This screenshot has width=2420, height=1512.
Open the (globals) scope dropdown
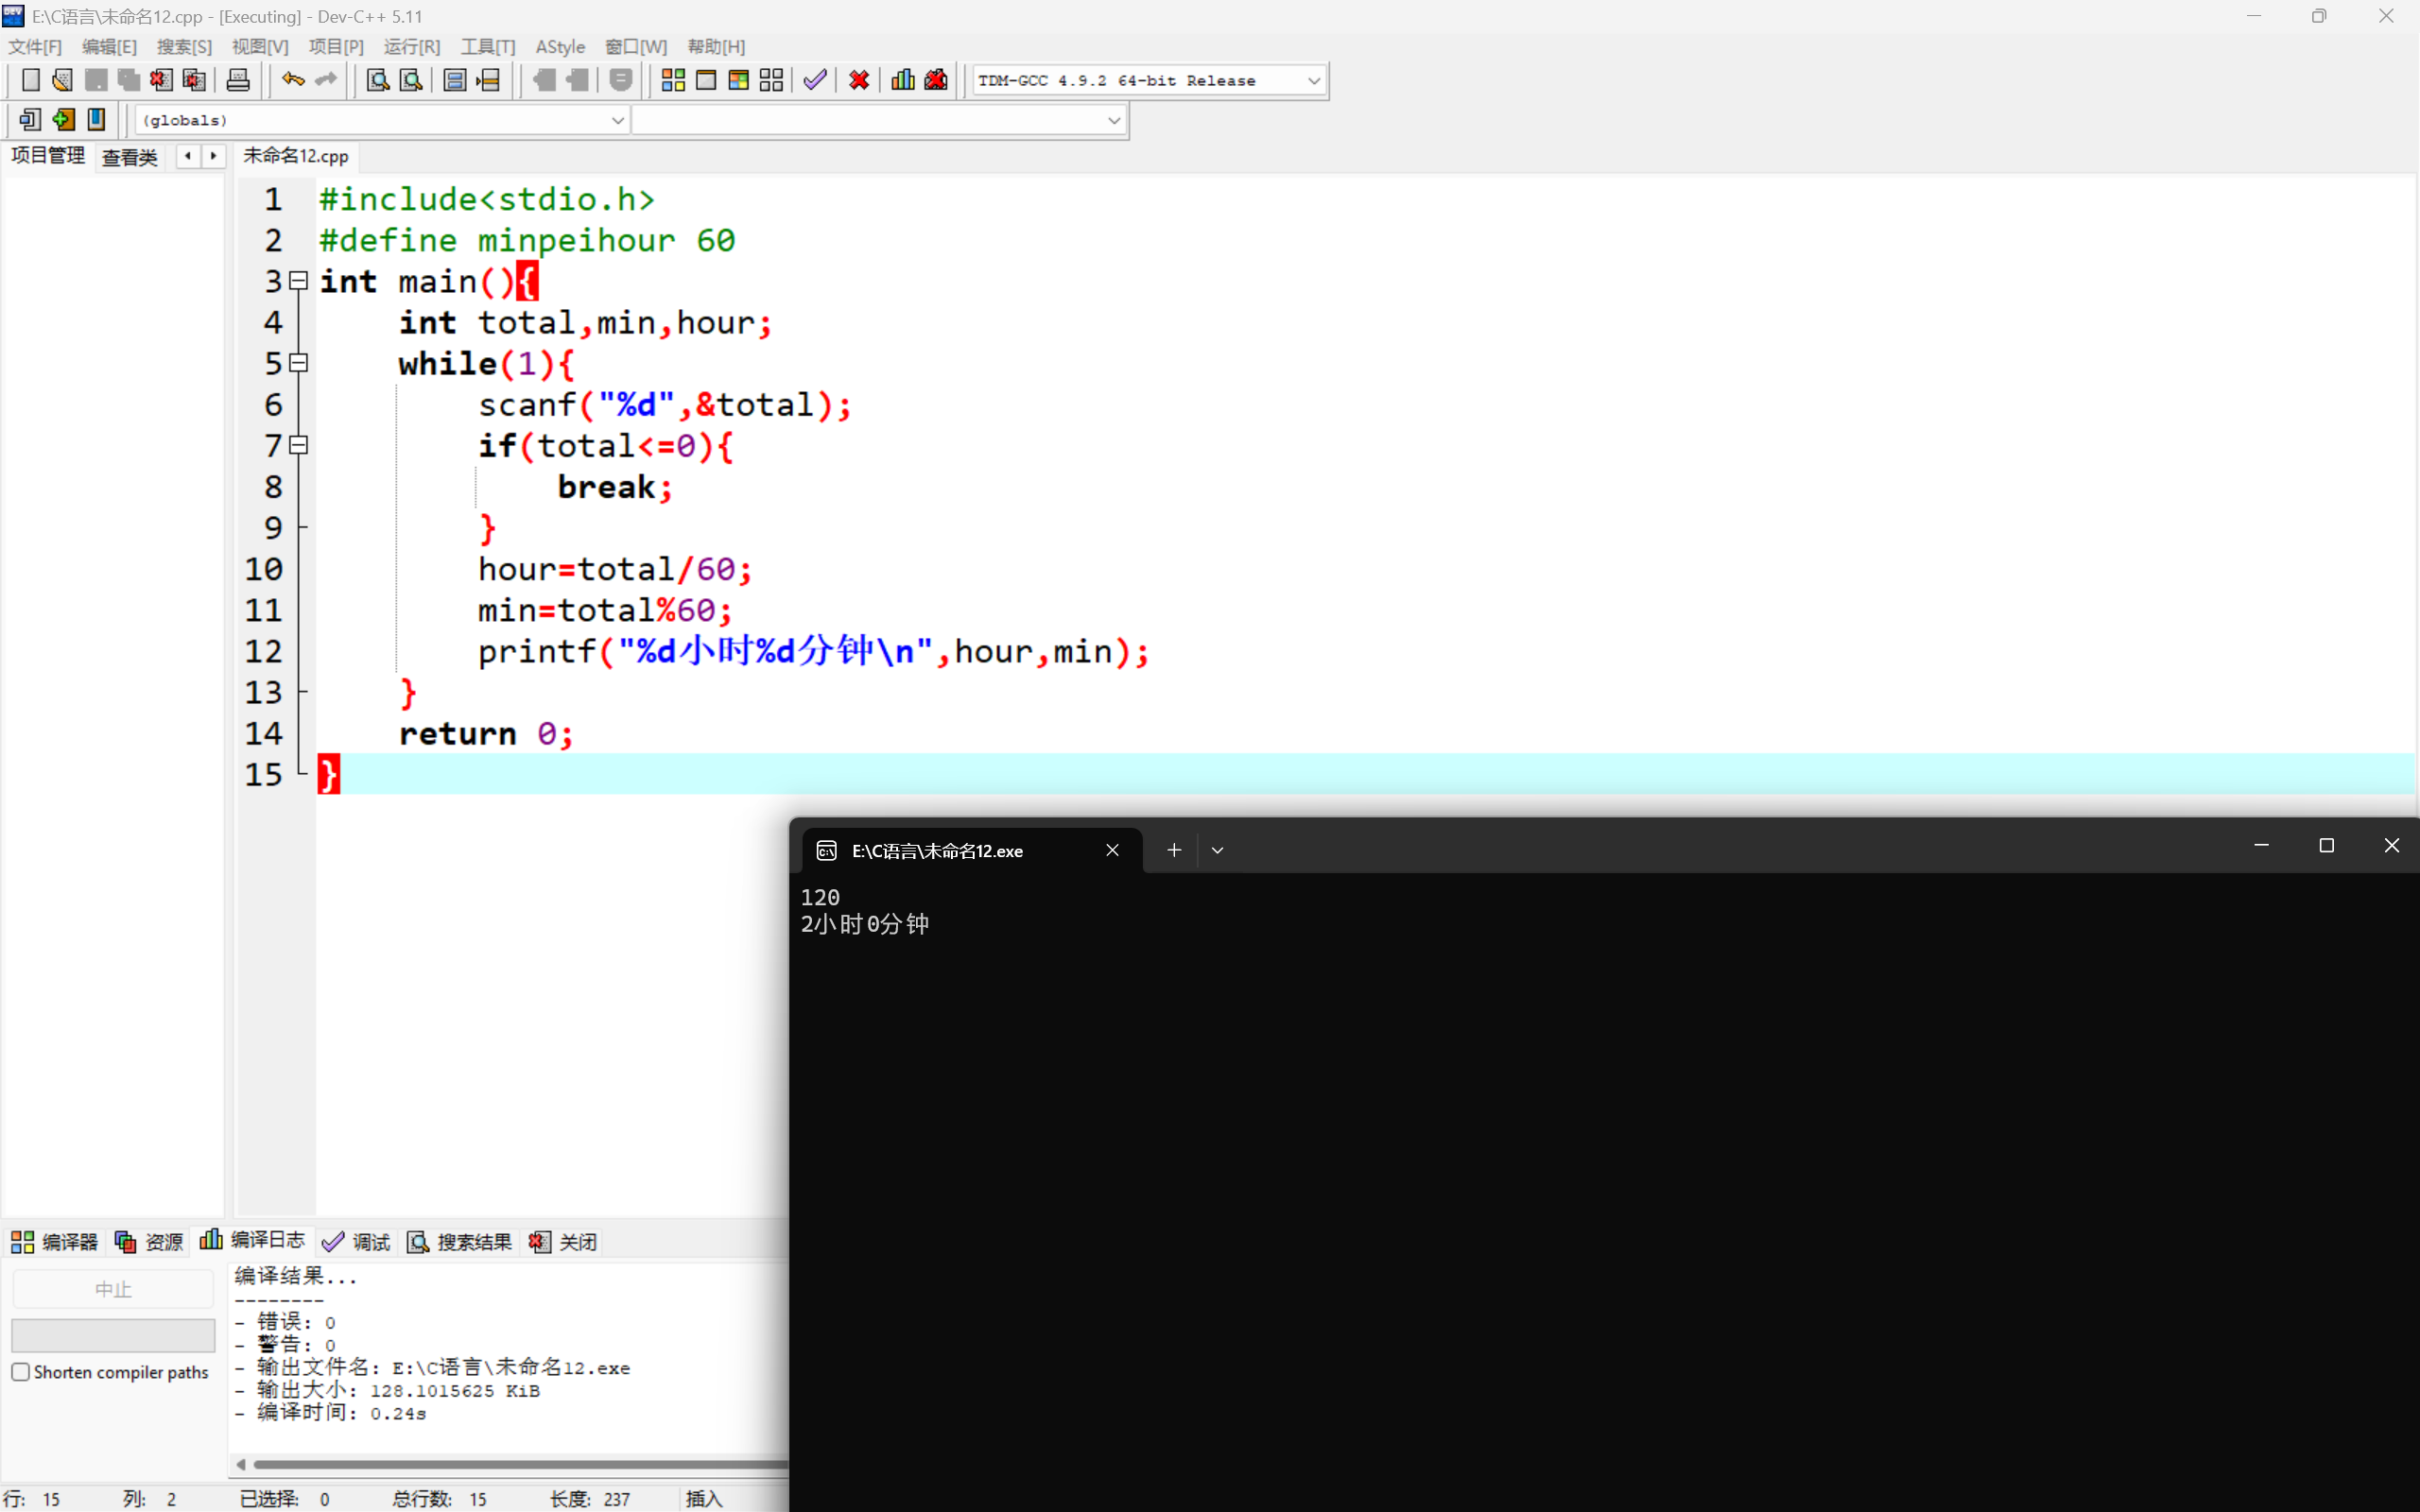[617, 120]
